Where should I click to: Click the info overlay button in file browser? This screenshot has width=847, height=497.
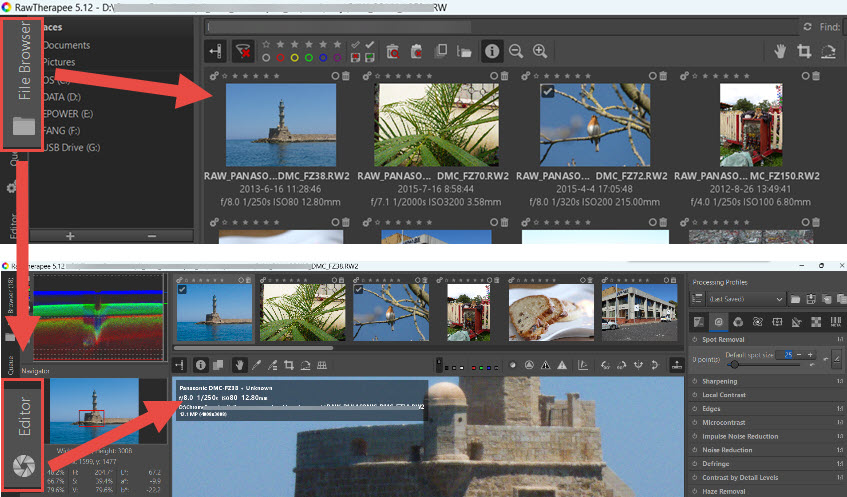pos(492,51)
